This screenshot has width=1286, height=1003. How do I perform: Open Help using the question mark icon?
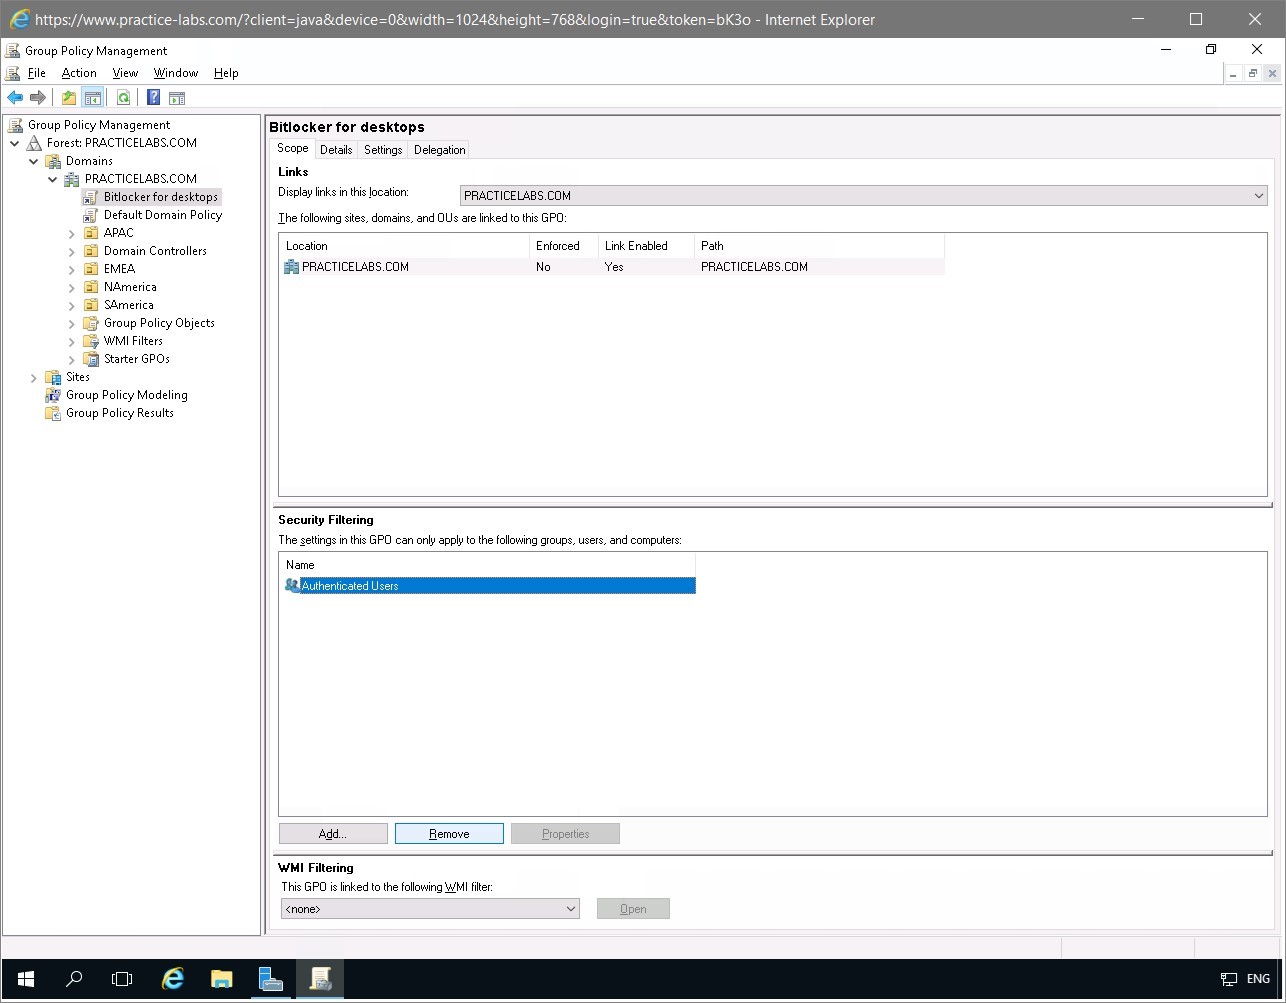tap(152, 97)
